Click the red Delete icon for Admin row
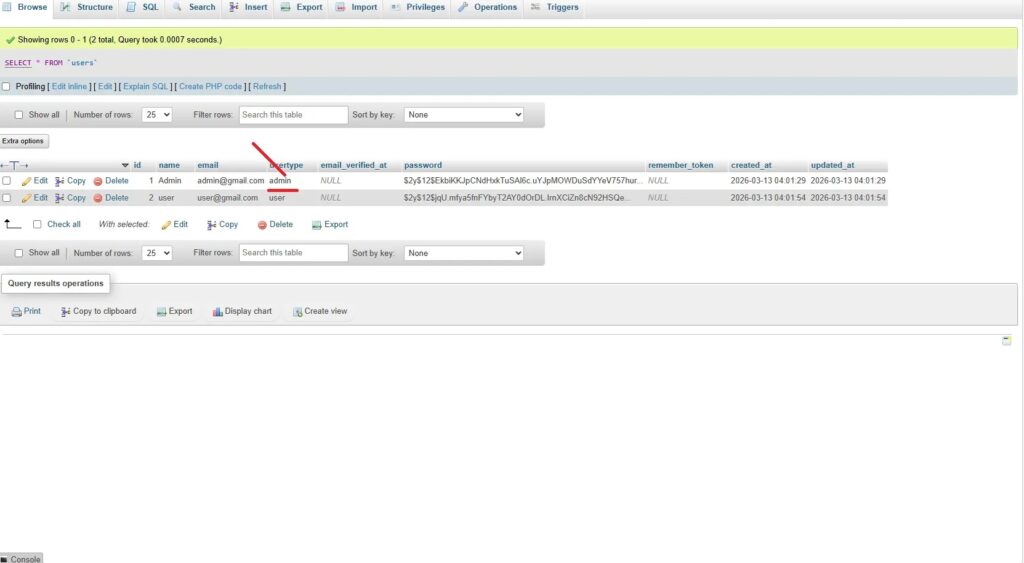Screen dimensions: 1024x563 [98, 181]
